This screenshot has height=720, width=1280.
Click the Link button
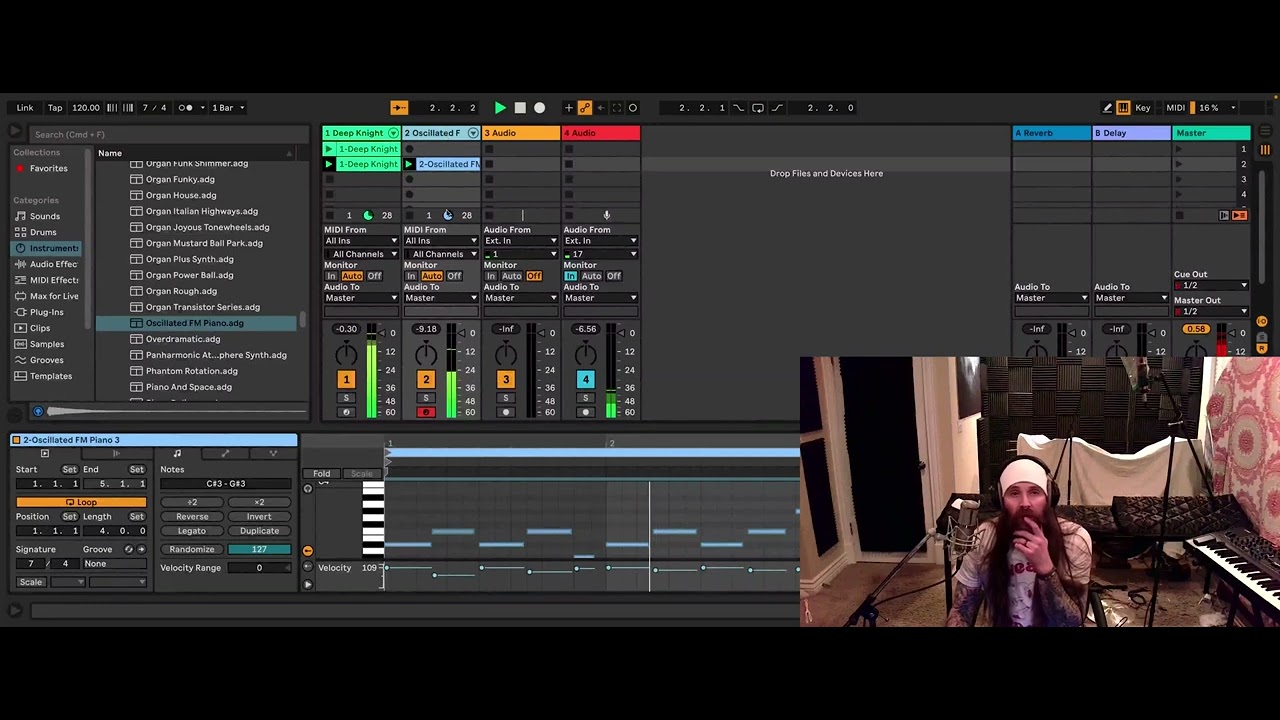tap(25, 107)
